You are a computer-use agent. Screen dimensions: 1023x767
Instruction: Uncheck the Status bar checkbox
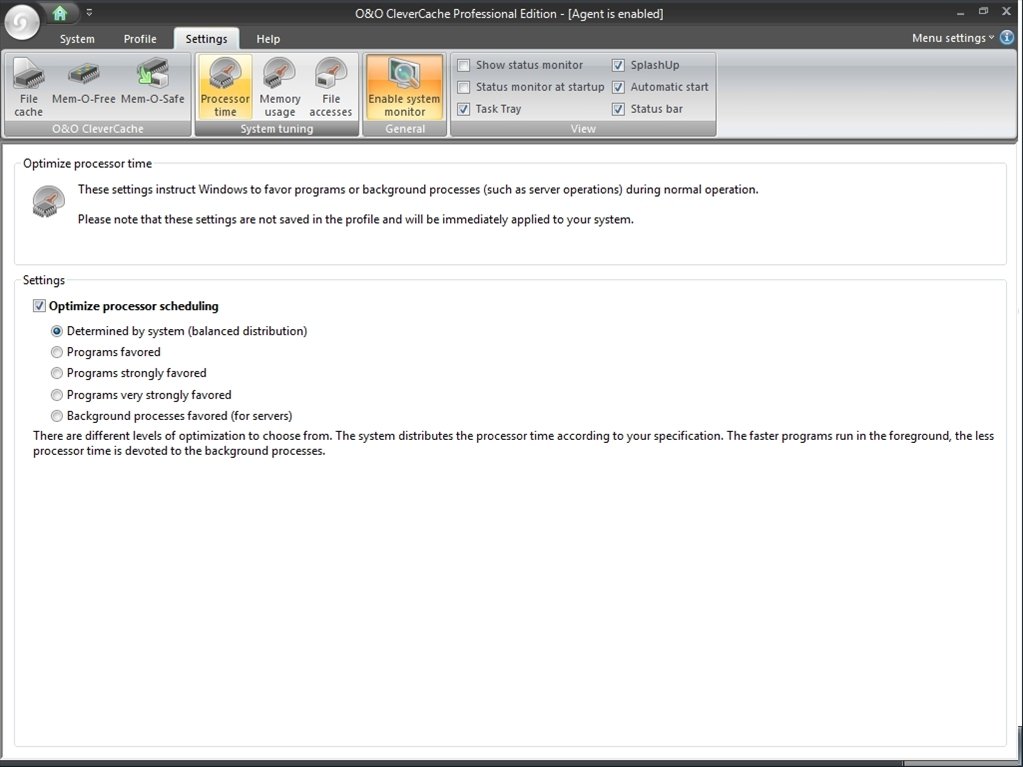tap(618, 109)
